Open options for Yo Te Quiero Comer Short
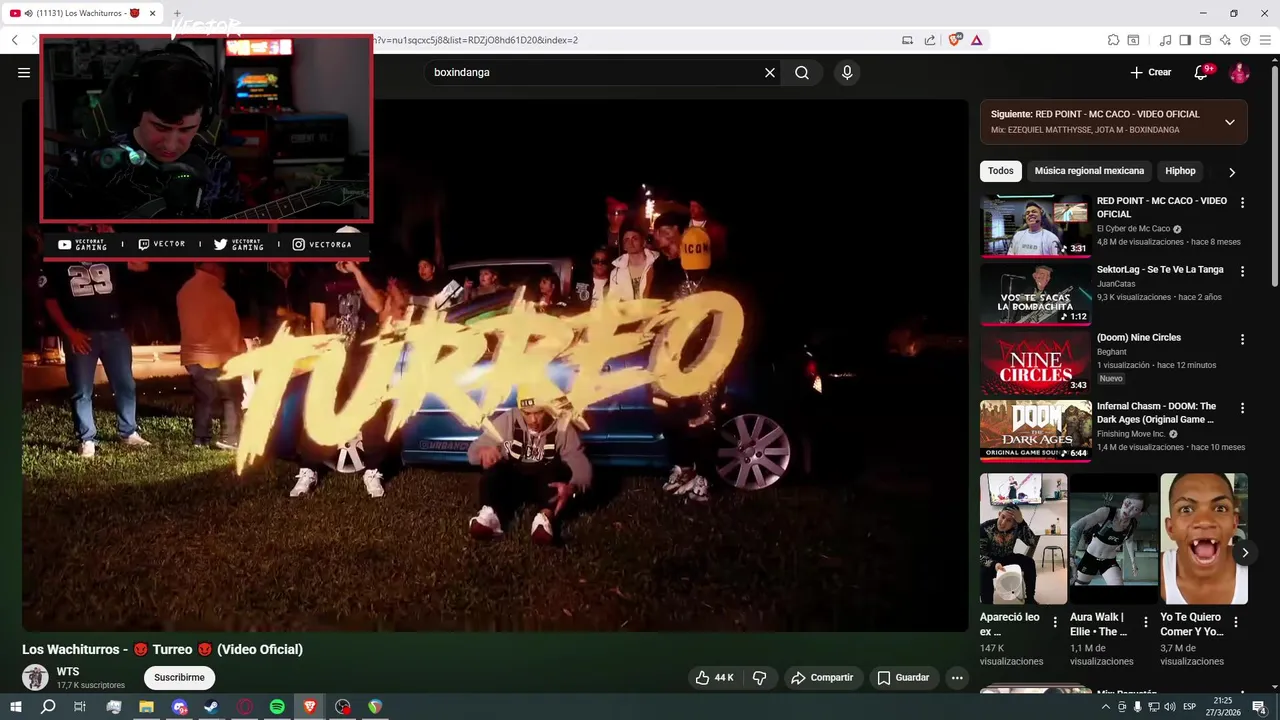Image resolution: width=1280 pixels, height=720 pixels. coord(1236,622)
